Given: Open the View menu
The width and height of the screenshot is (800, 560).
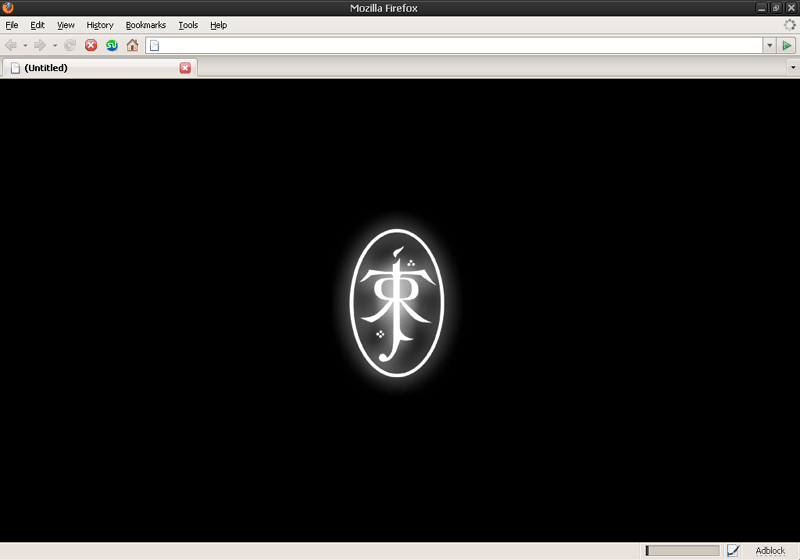Looking at the screenshot, I should click(x=66, y=25).
